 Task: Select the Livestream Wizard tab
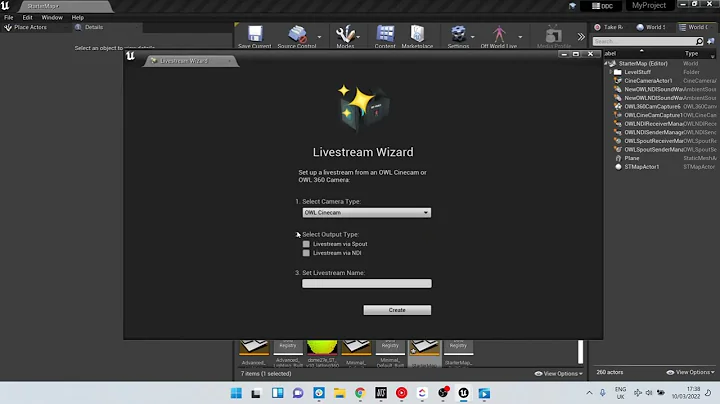pyautogui.click(x=190, y=61)
